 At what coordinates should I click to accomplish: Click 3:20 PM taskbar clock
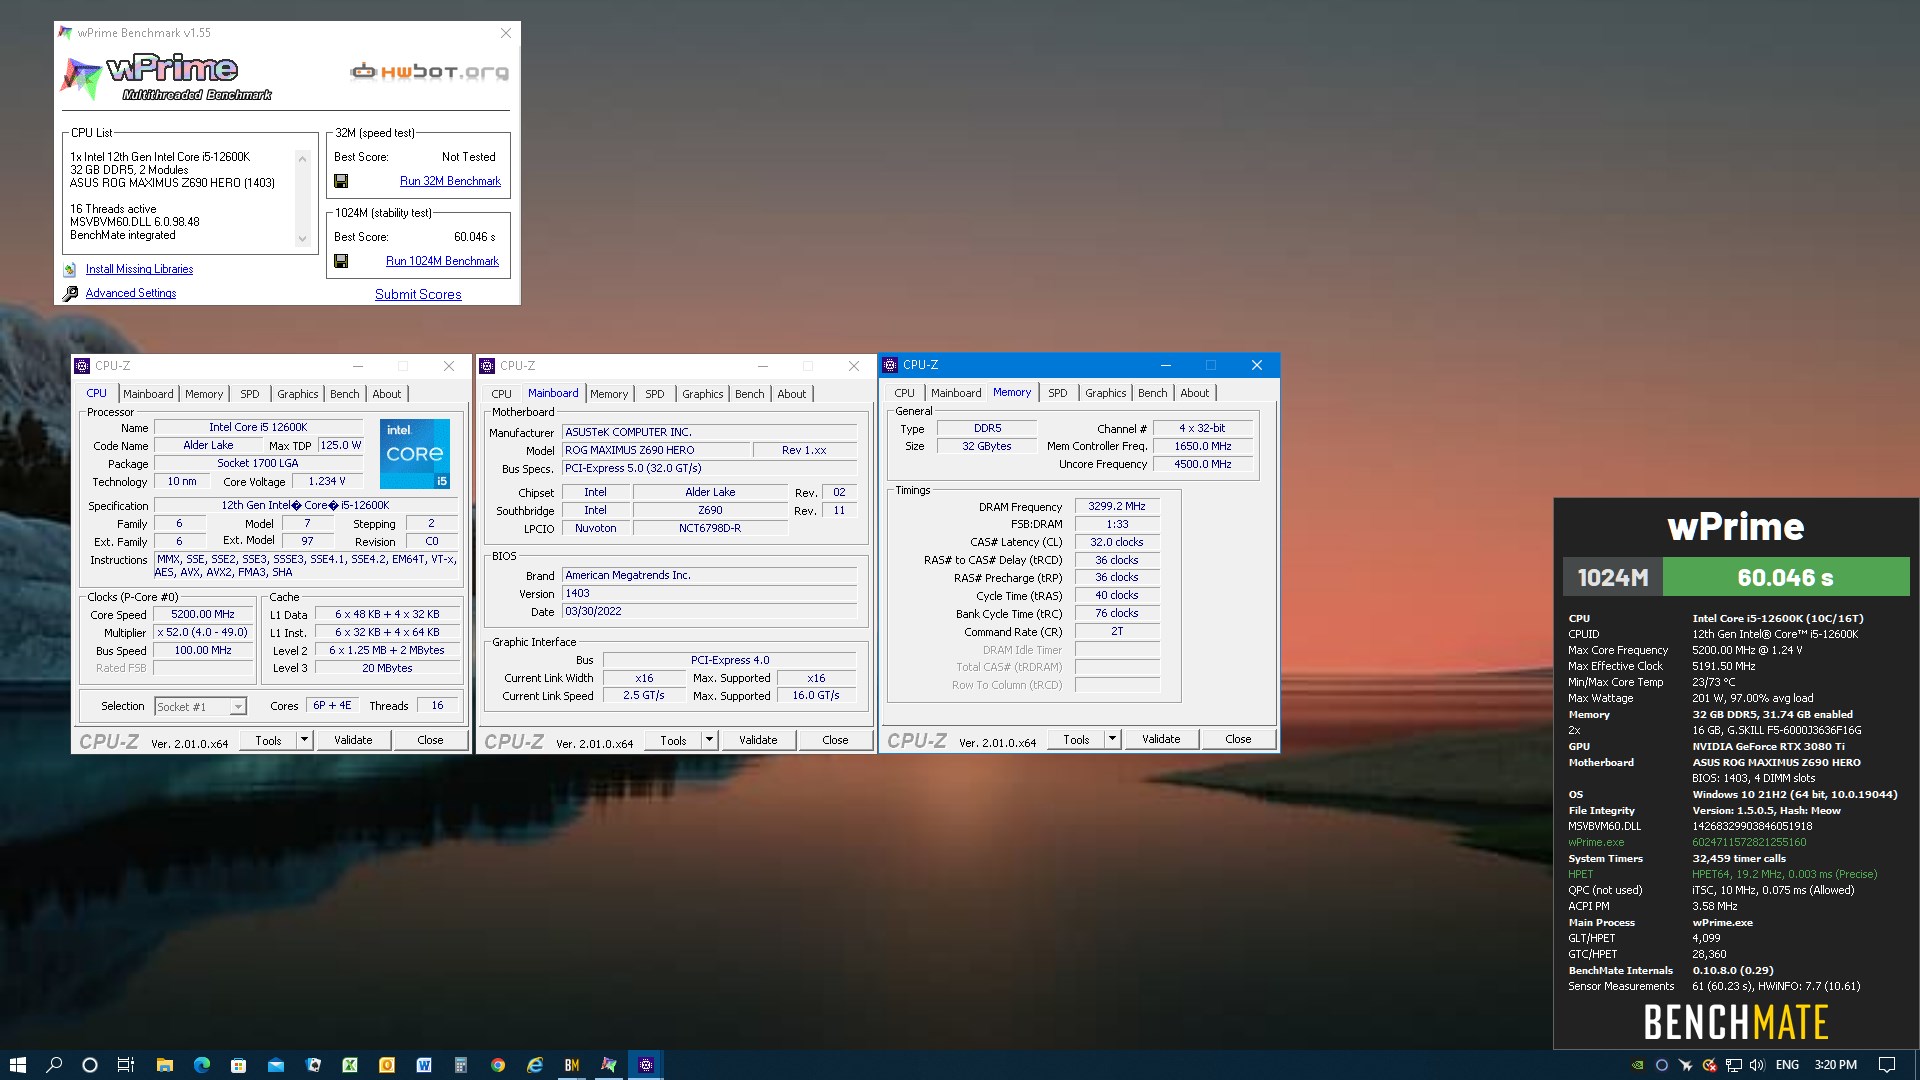1835,1065
